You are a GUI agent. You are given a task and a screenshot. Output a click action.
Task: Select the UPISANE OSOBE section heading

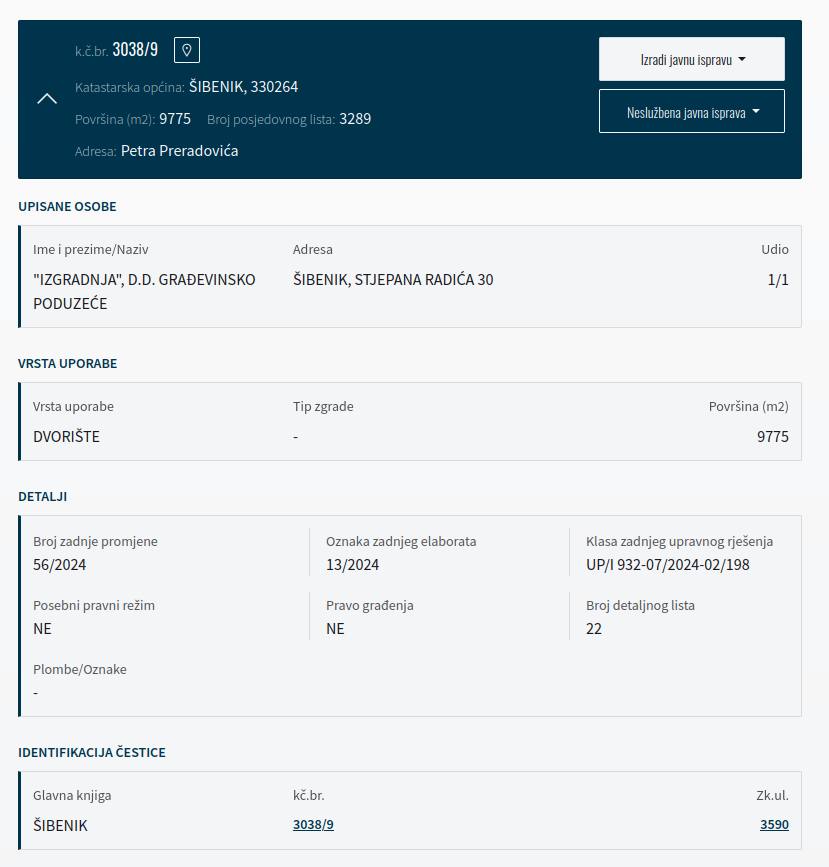67,207
